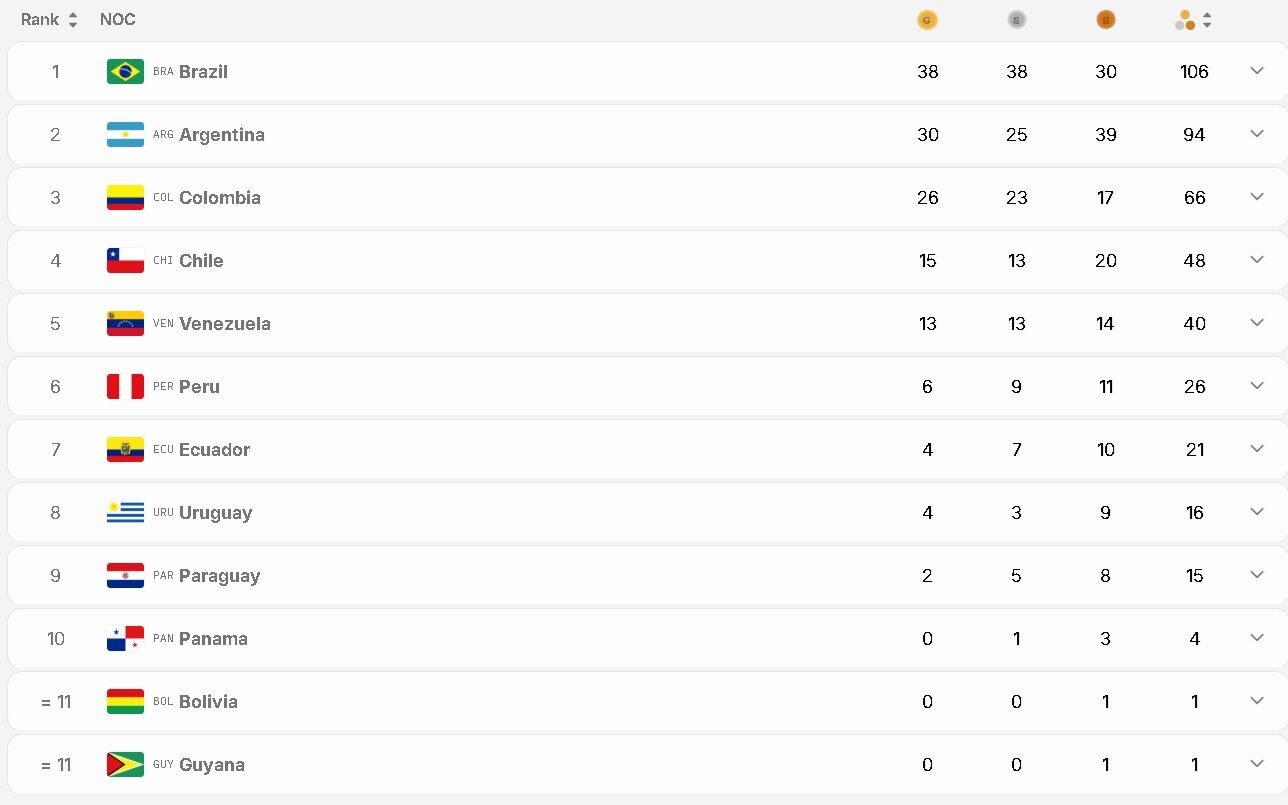Click the Brazil flag icon

125,72
